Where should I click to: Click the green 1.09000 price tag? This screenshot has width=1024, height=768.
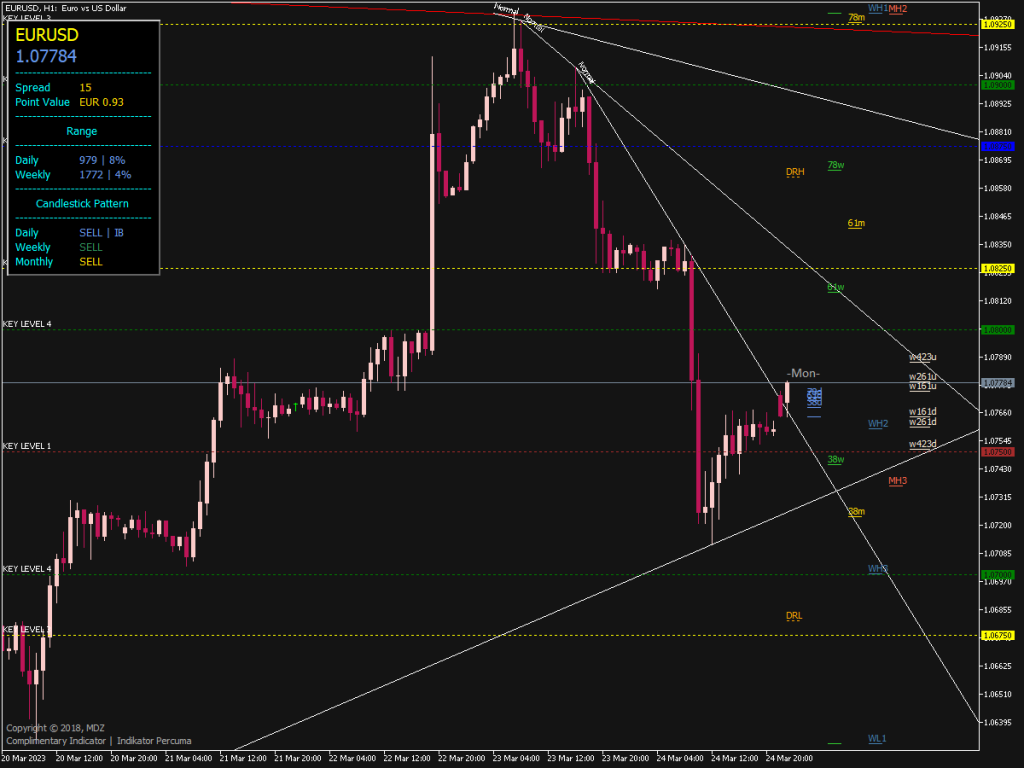(998, 85)
